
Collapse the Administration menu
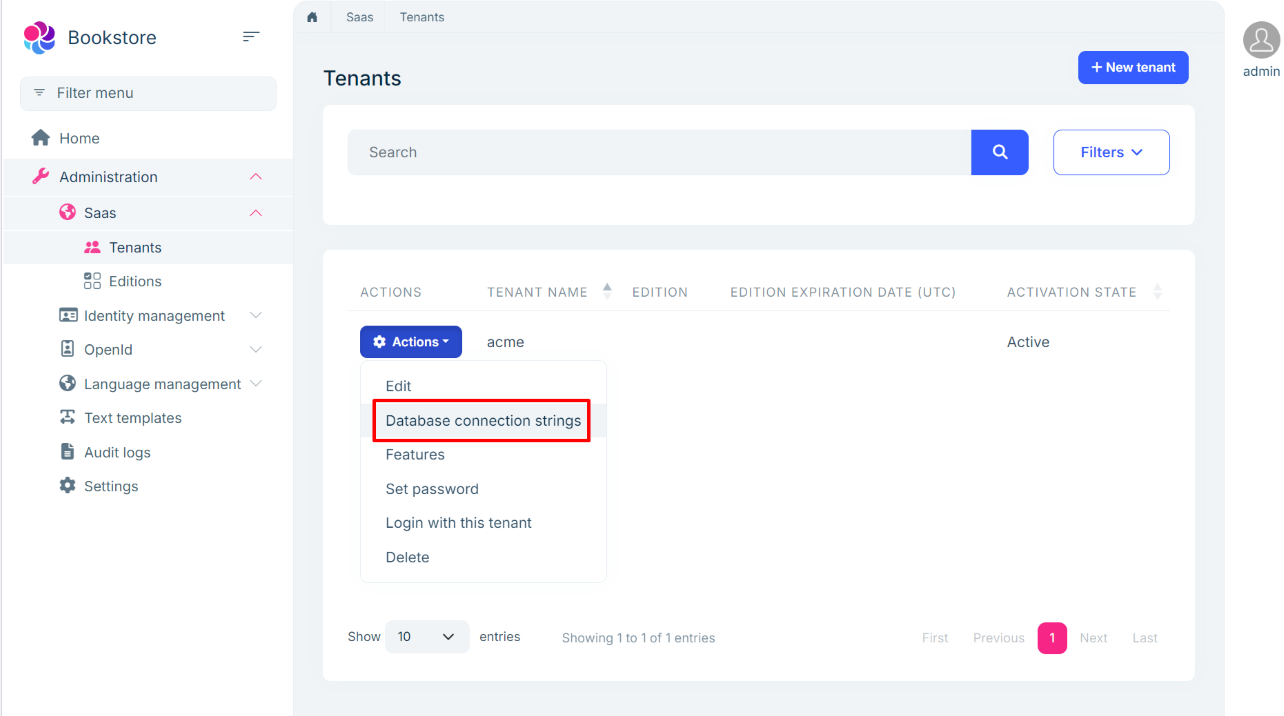pyautogui.click(x=256, y=176)
